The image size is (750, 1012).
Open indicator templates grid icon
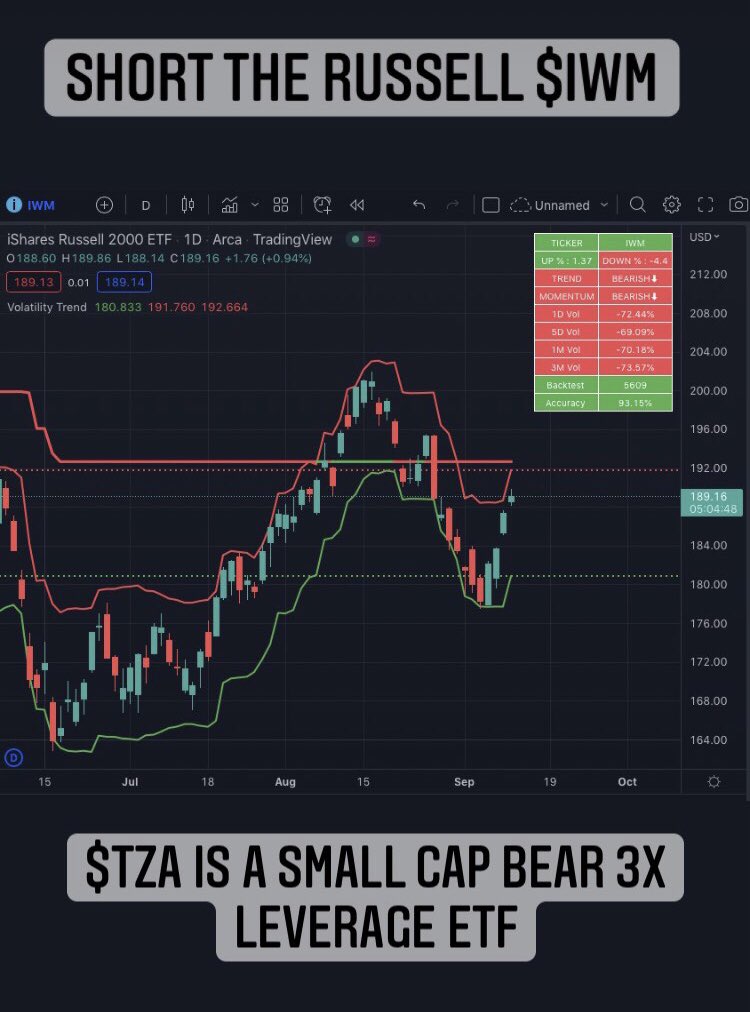[280, 205]
